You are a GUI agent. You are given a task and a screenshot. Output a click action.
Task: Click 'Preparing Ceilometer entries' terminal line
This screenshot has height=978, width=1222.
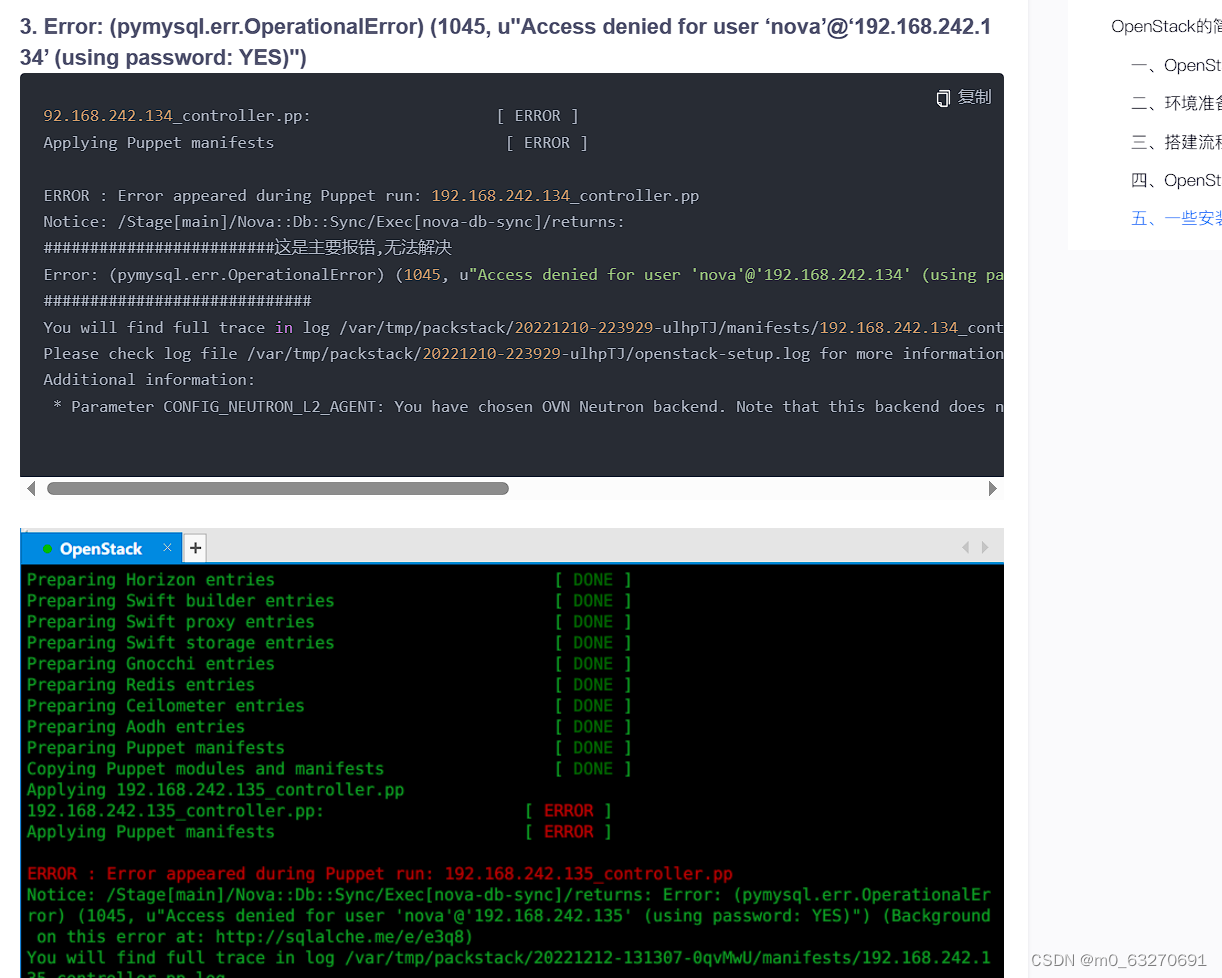point(165,706)
